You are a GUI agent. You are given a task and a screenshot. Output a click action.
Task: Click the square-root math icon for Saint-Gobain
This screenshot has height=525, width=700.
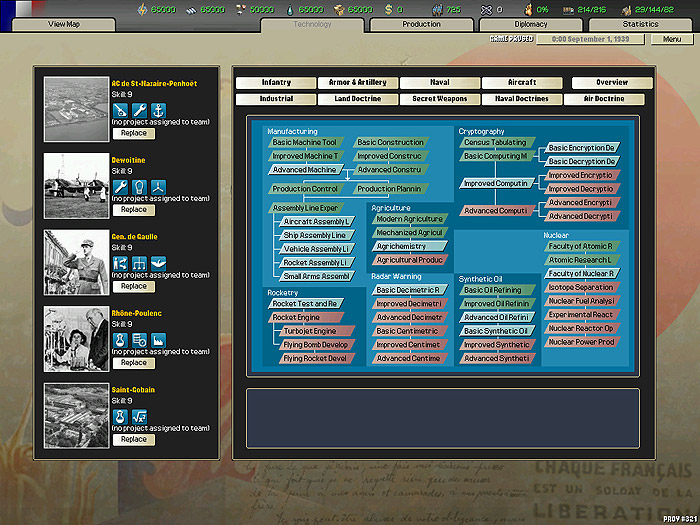[139, 416]
